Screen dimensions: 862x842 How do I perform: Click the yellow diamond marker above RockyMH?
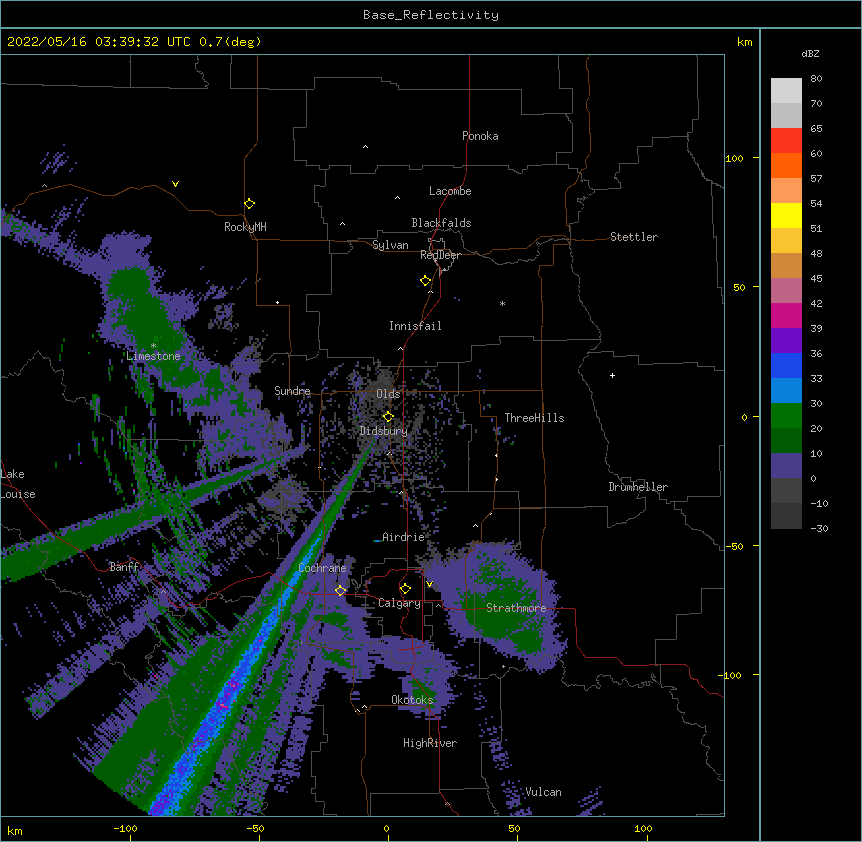point(249,204)
